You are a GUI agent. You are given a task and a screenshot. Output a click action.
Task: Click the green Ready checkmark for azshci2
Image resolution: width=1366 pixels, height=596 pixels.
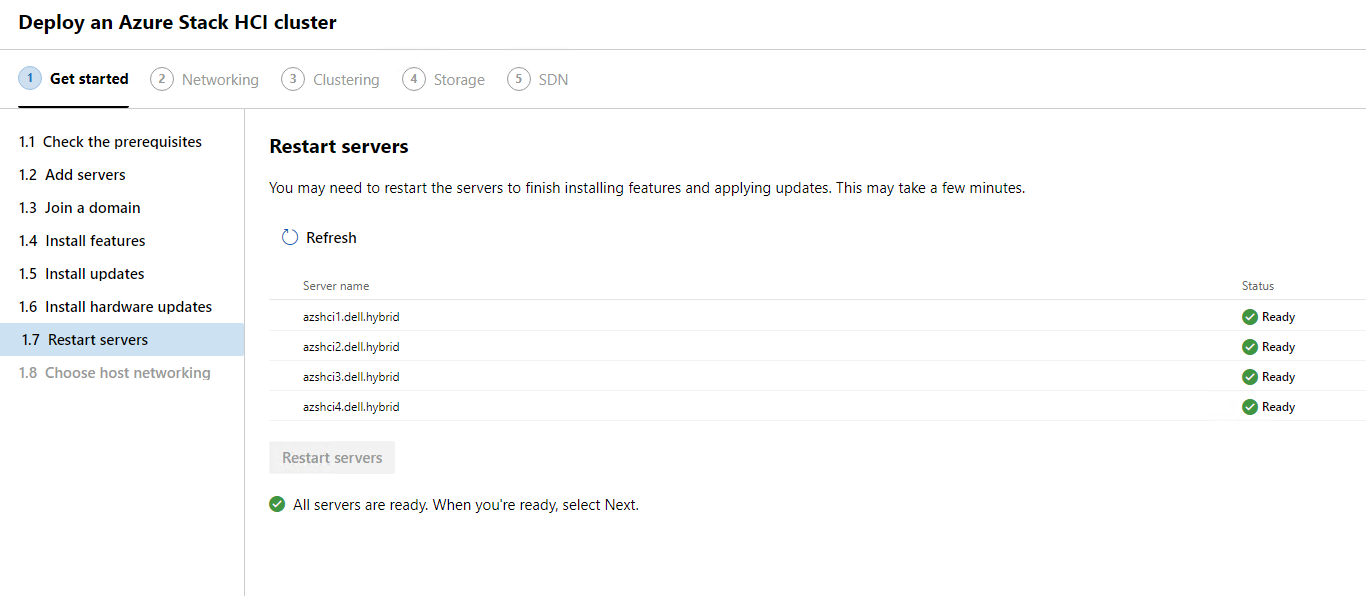[x=1249, y=347]
